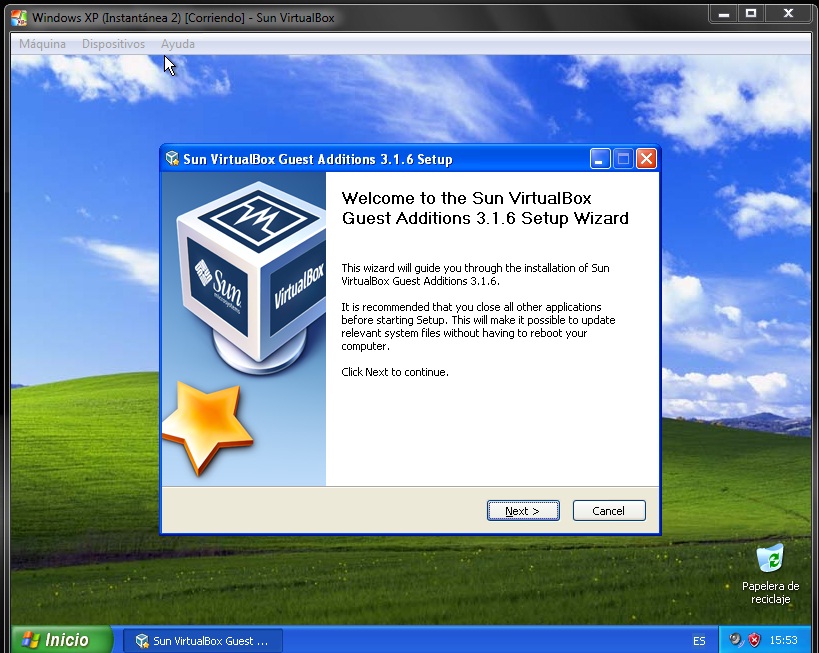
Task: Click the VirtualBox cube logo image
Action: [251, 277]
